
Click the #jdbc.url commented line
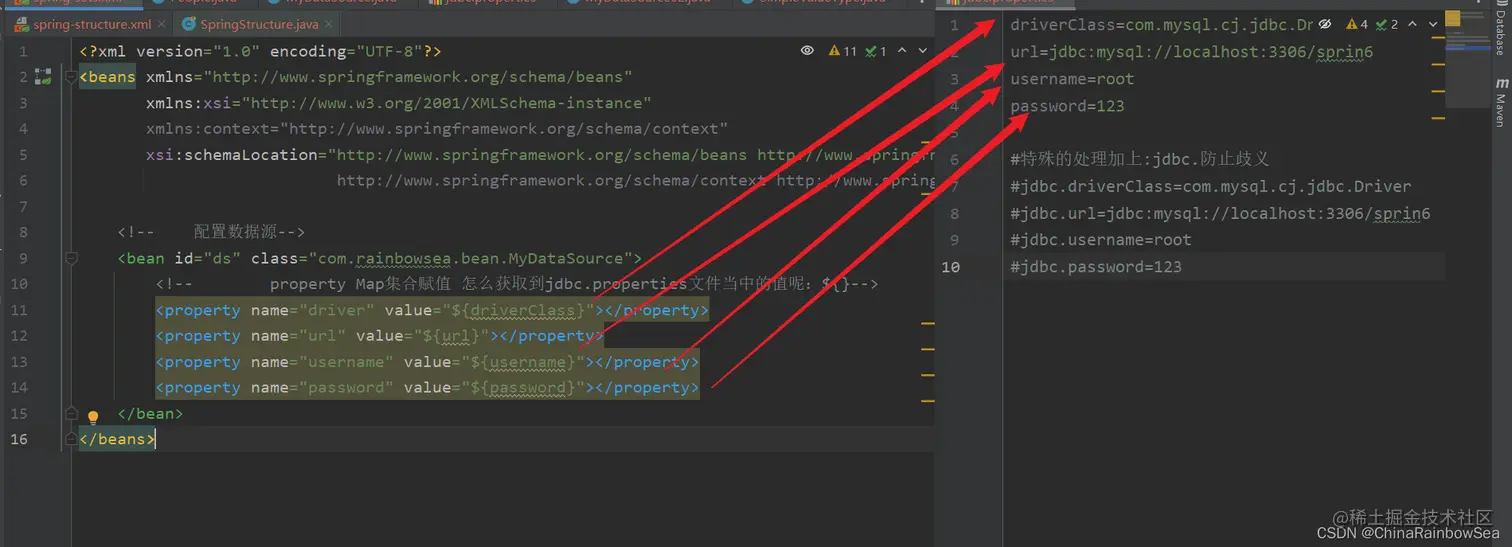(x=1220, y=213)
